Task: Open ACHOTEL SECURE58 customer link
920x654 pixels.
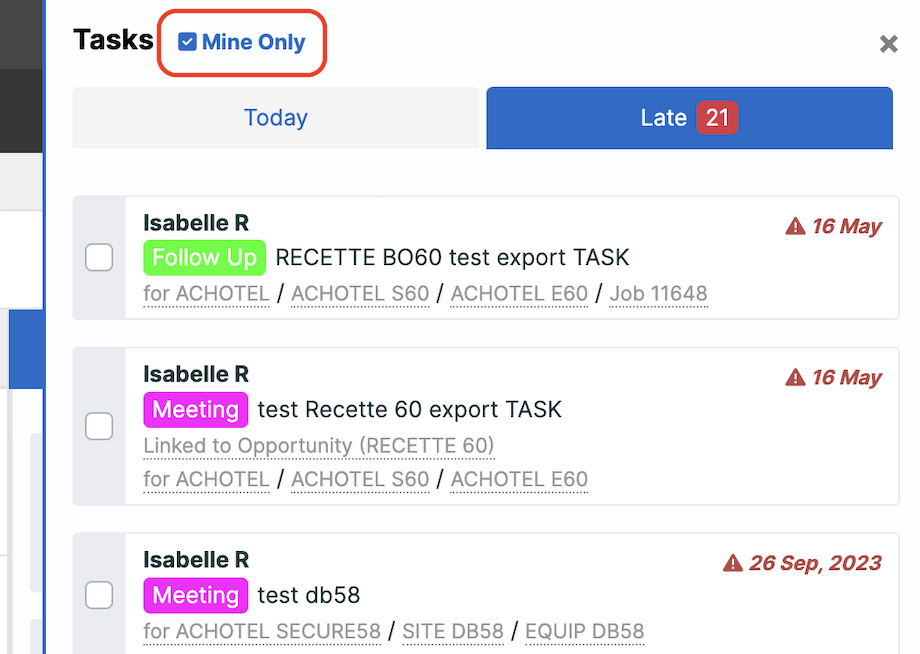Action: click(x=262, y=631)
